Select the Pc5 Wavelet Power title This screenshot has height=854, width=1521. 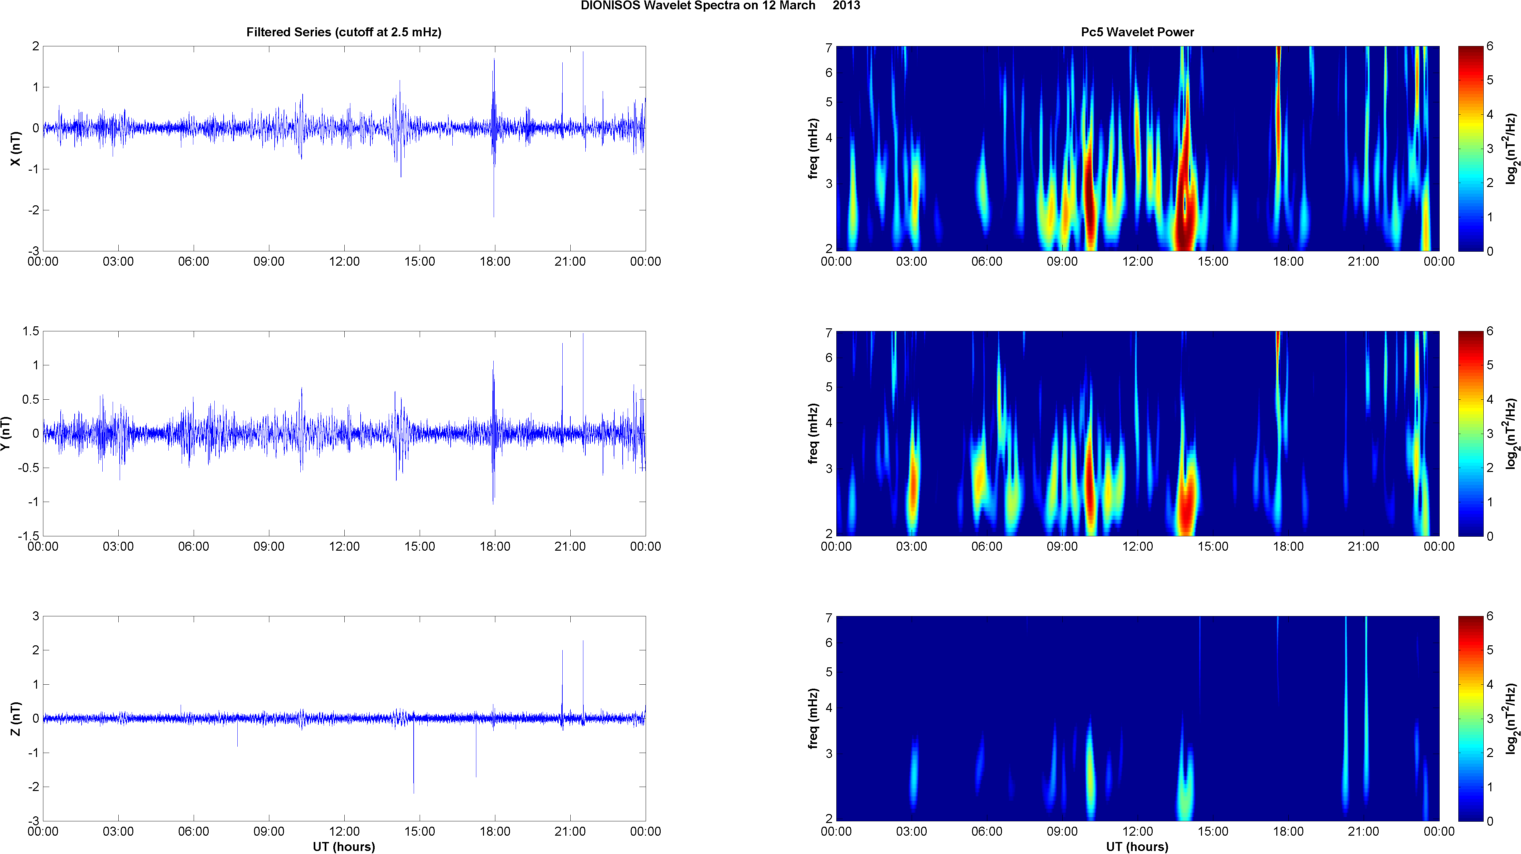pos(1137,32)
